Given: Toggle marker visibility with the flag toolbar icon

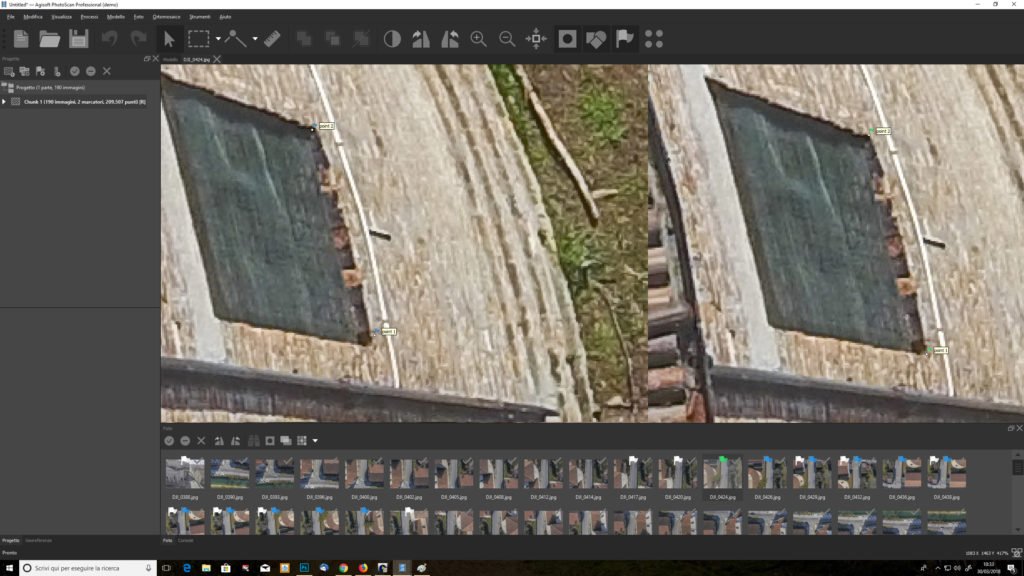Looking at the screenshot, I should coord(627,39).
